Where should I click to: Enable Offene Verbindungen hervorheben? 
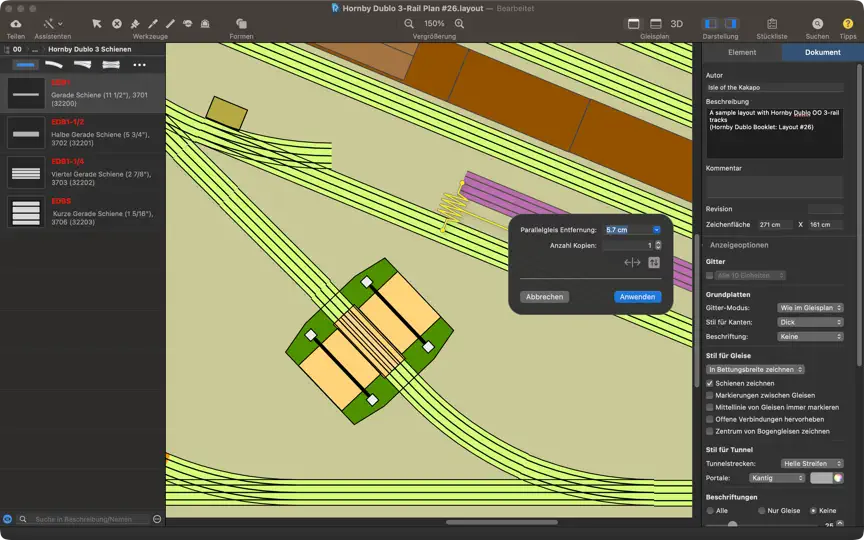point(710,420)
